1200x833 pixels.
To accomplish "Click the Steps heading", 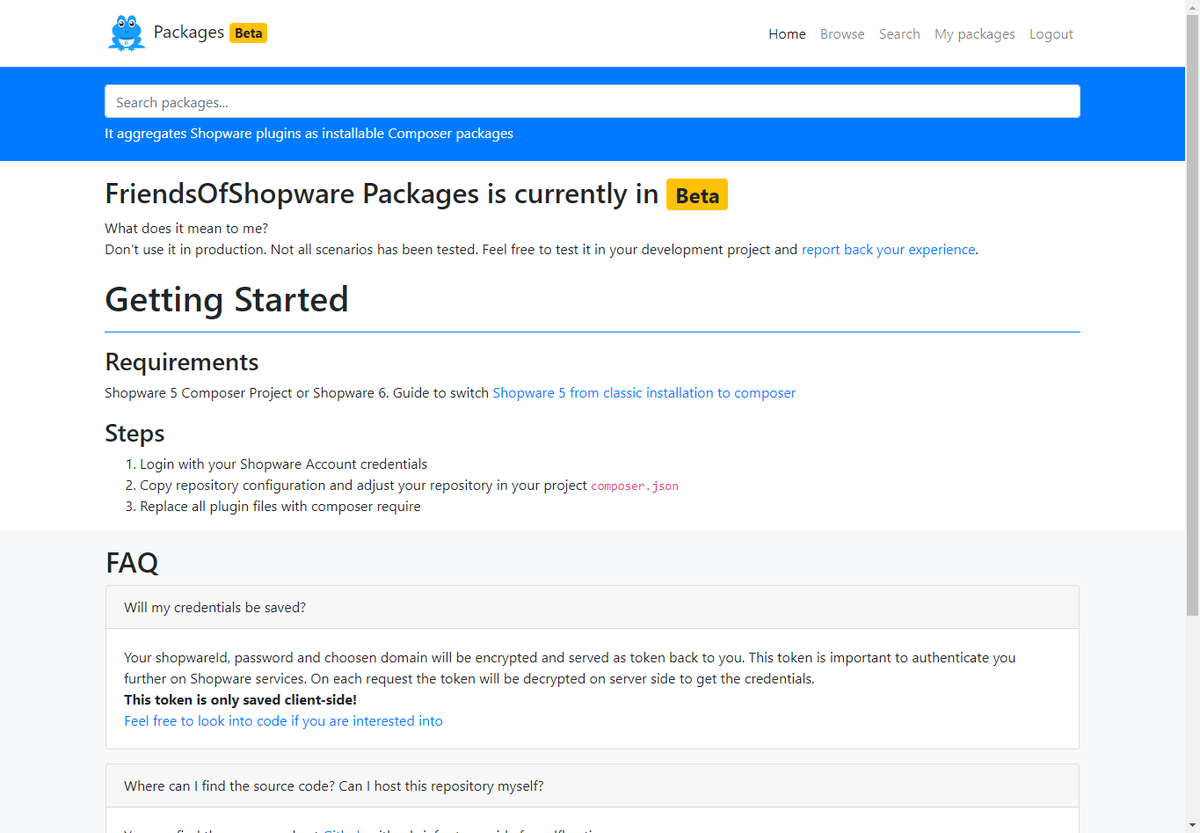I will 135,433.
